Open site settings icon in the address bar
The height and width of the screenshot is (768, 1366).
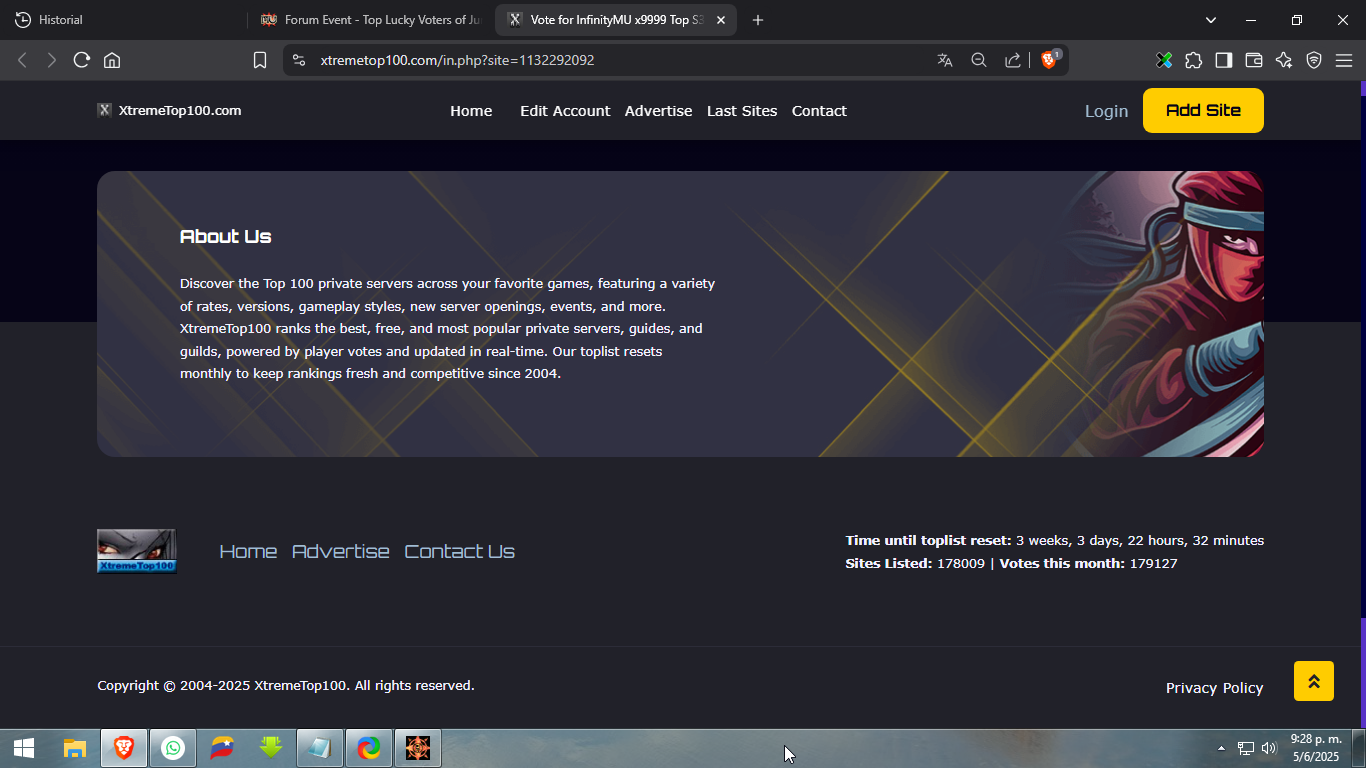(298, 60)
